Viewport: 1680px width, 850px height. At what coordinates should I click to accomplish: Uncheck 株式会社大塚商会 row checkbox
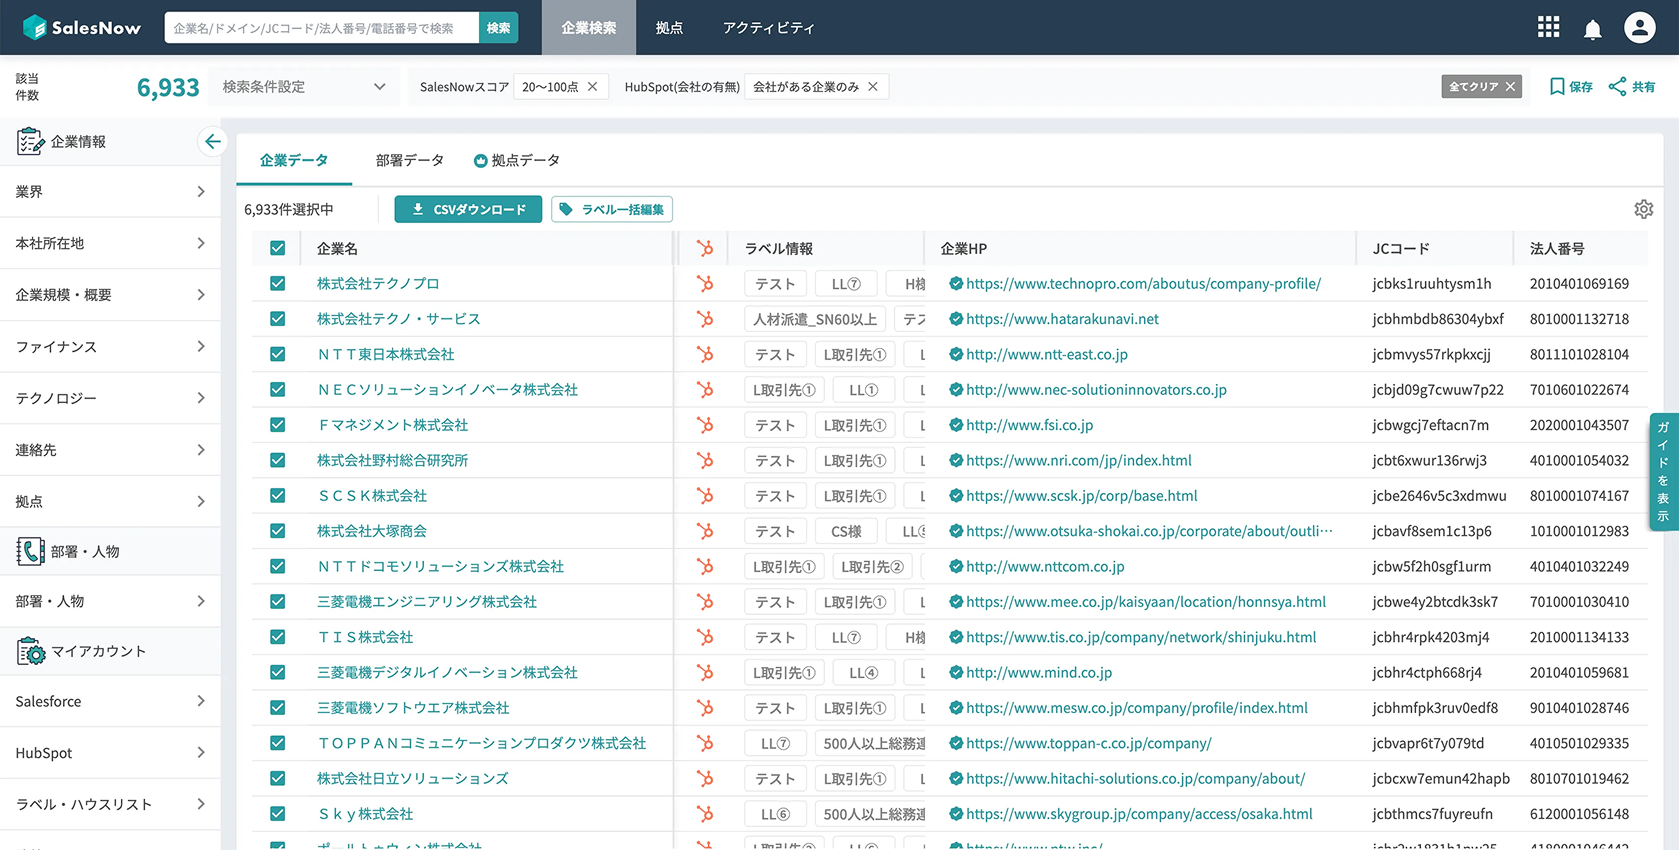tap(278, 531)
